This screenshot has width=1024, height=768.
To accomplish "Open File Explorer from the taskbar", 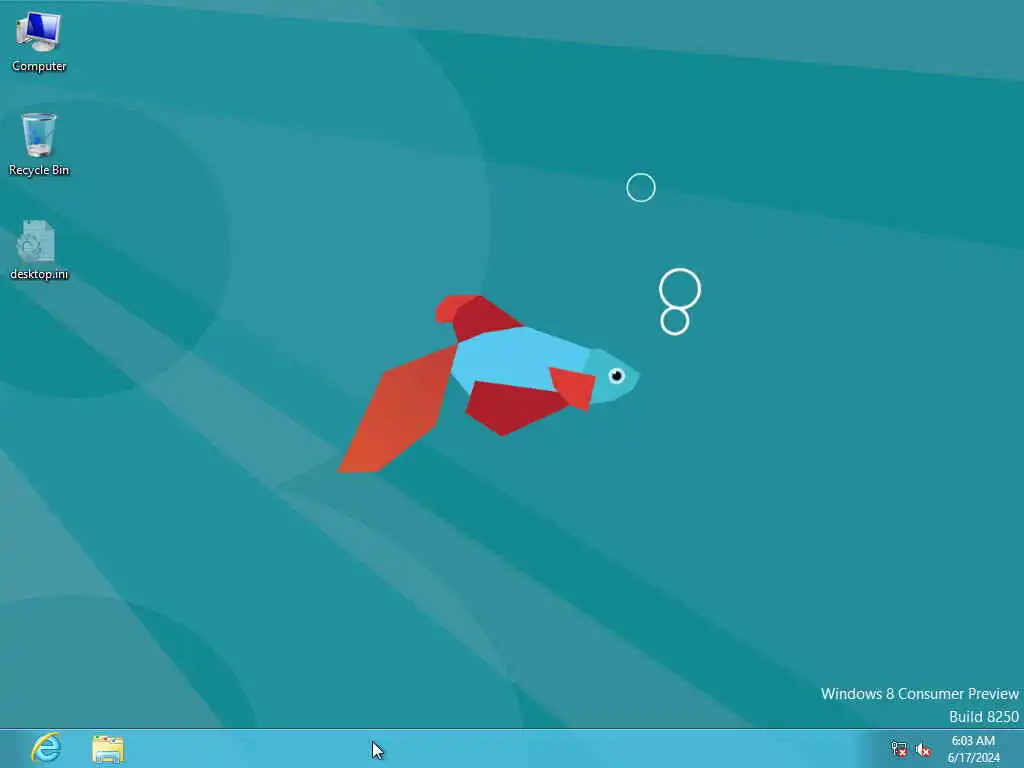I will (108, 749).
